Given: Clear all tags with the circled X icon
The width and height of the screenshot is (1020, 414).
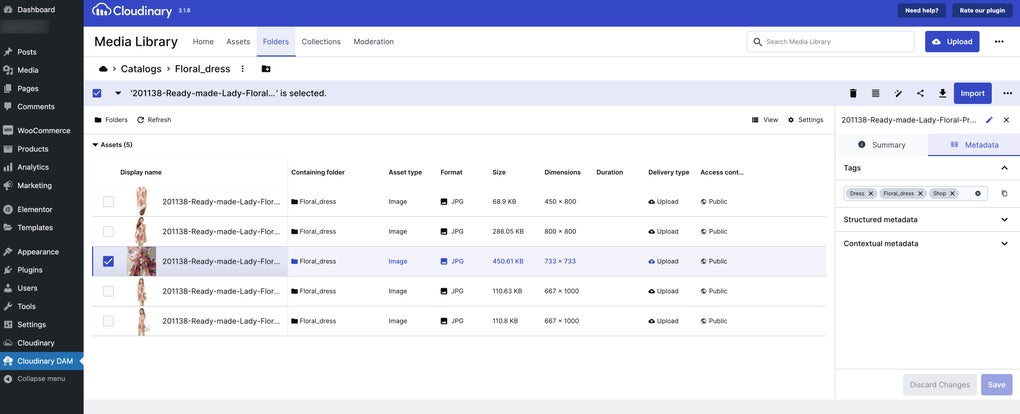Looking at the screenshot, I should click(978, 193).
